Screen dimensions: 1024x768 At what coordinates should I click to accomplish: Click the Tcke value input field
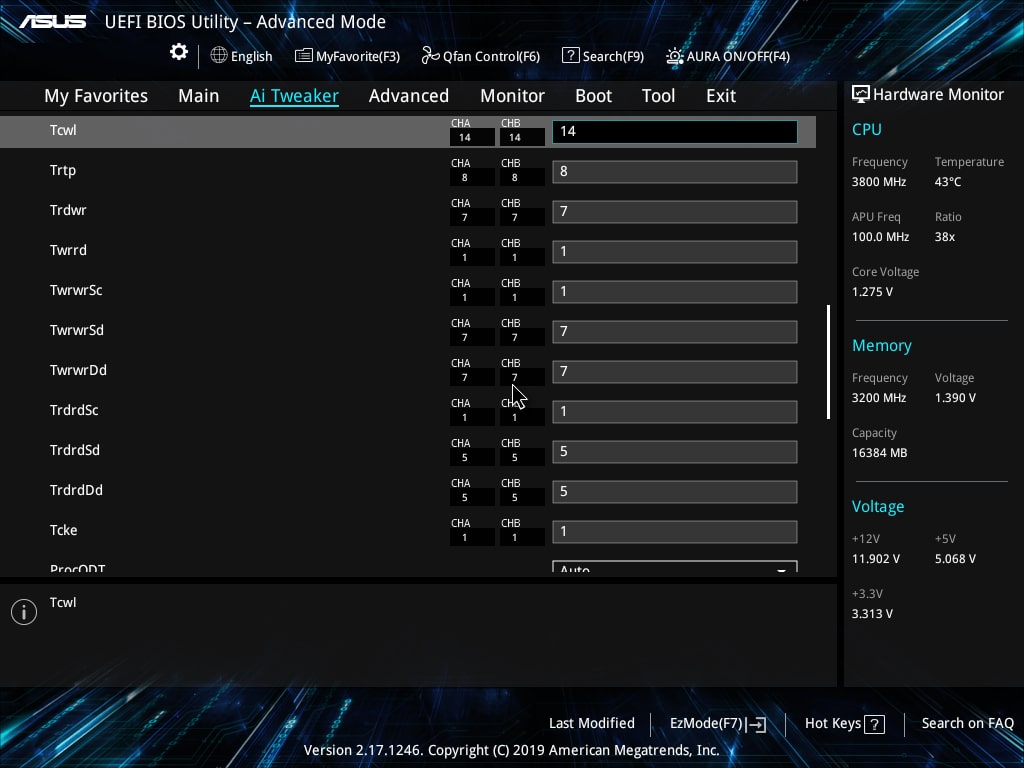[675, 532]
